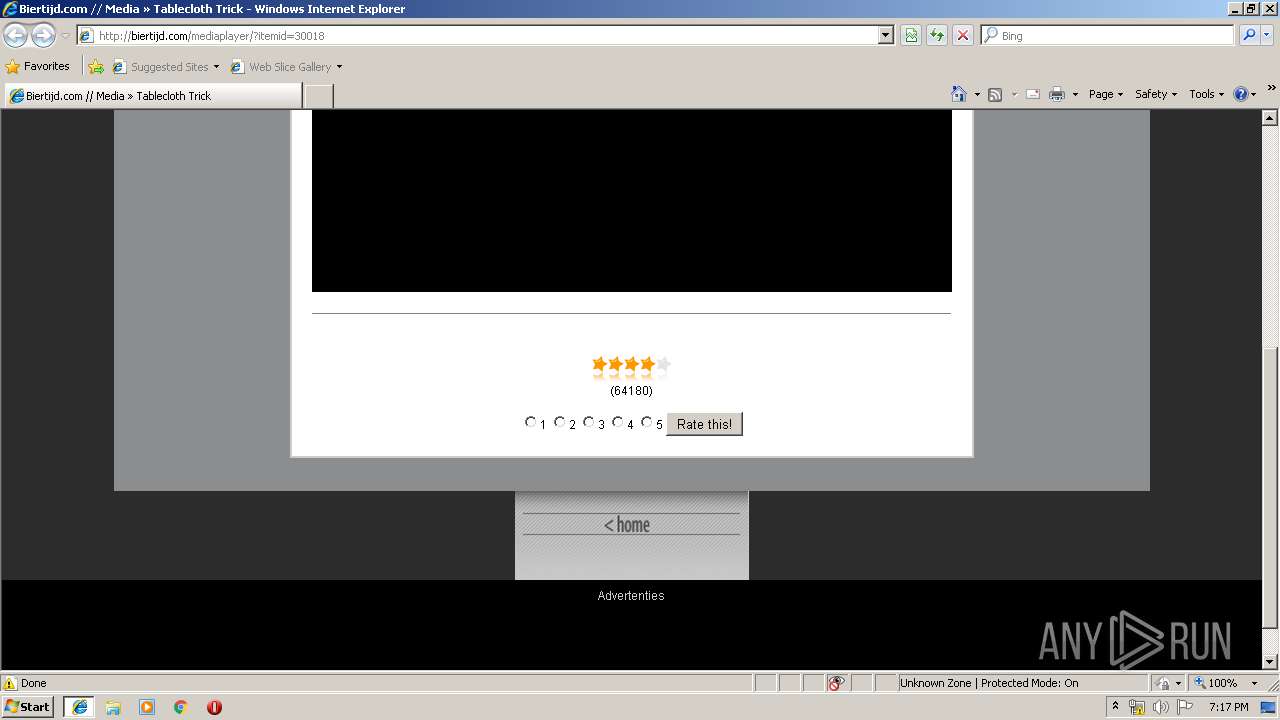Click the Bing search magnifier button
The image size is (1280, 720).
click(x=1249, y=35)
